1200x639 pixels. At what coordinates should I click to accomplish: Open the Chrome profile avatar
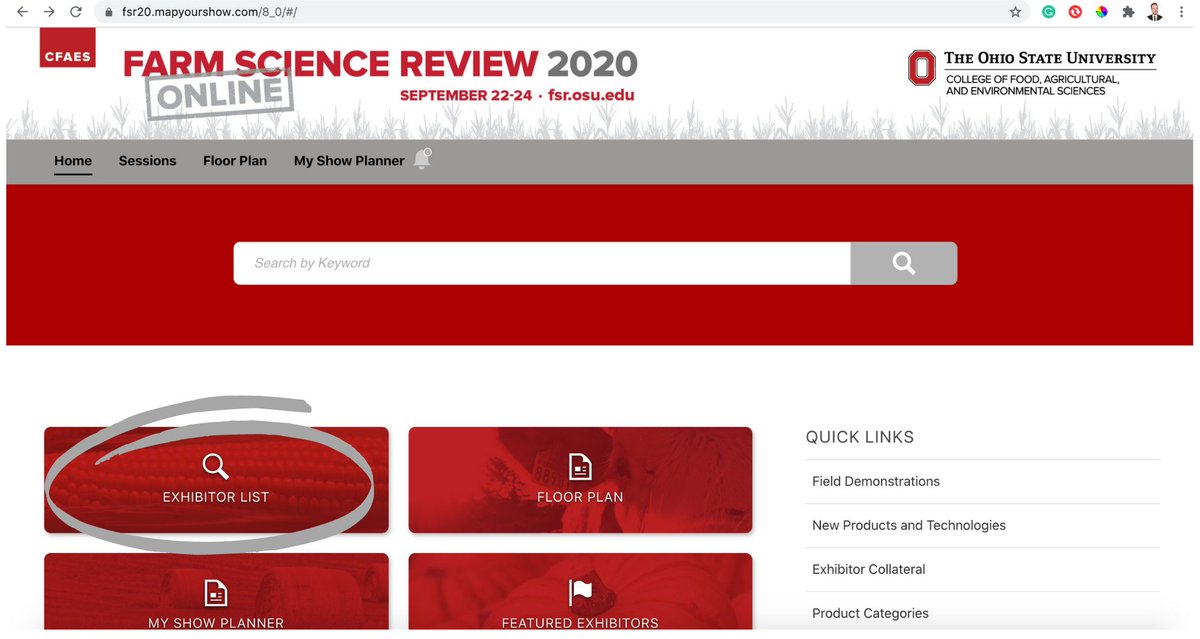click(x=1155, y=12)
